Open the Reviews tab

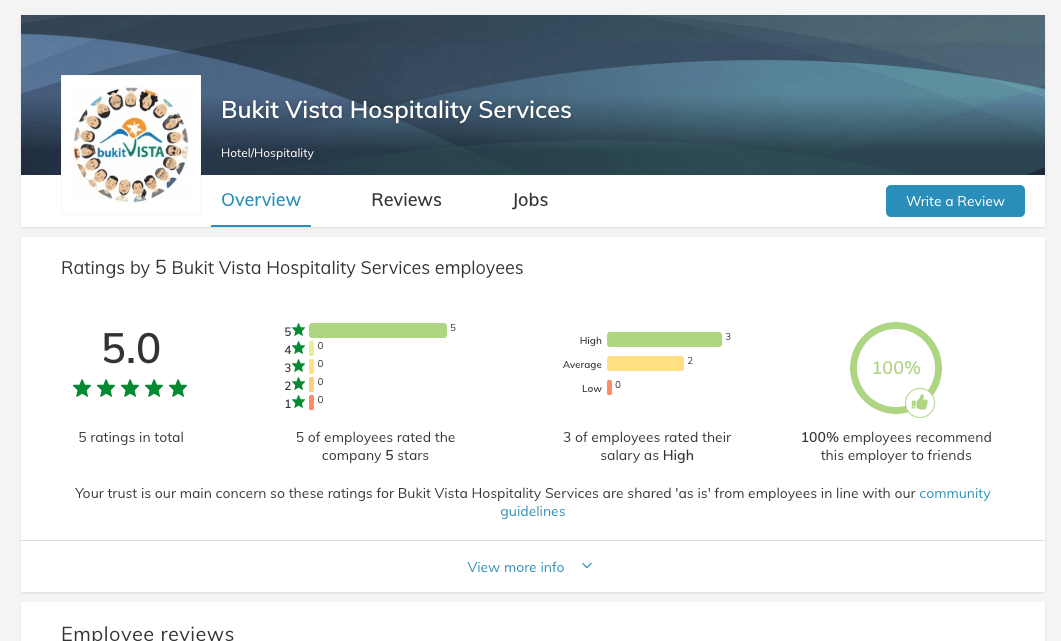pos(406,200)
